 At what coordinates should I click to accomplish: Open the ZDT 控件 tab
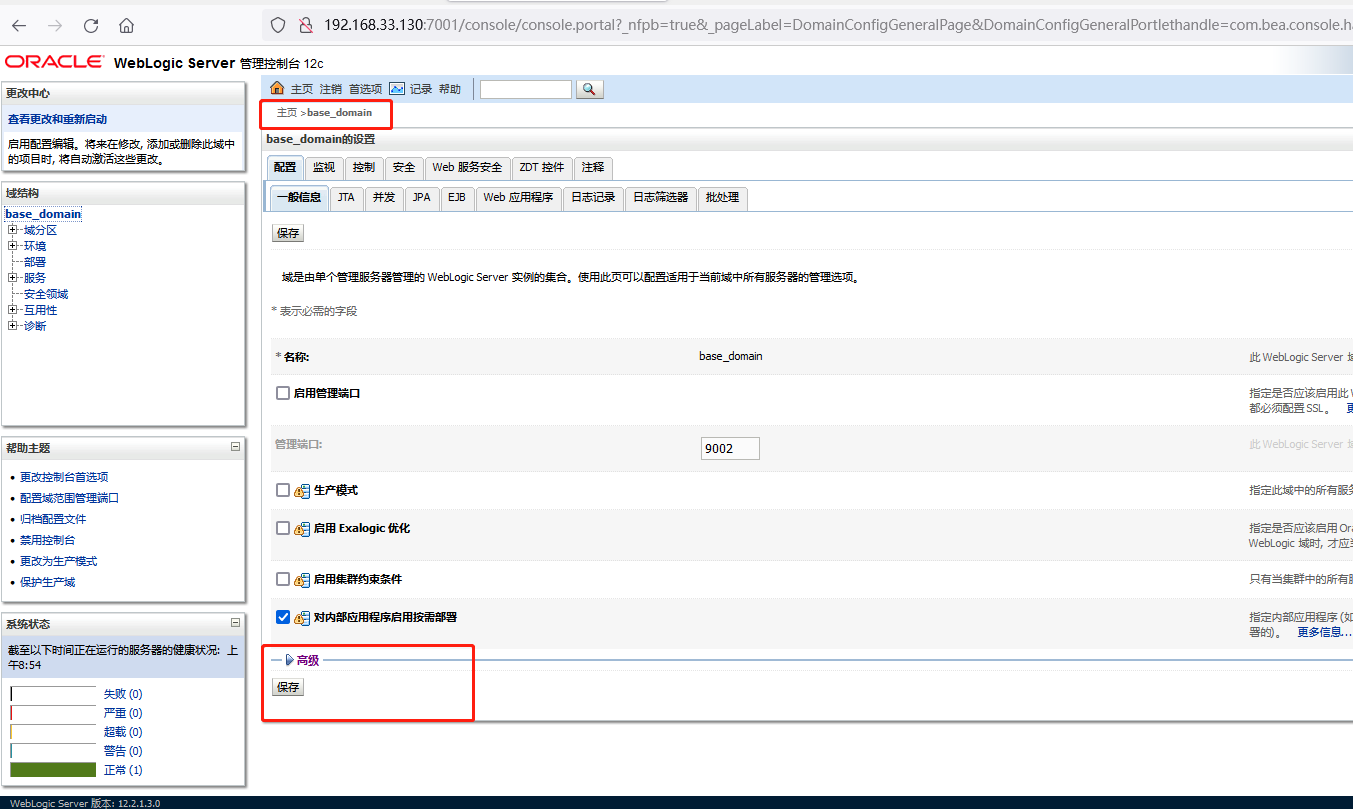pos(542,168)
